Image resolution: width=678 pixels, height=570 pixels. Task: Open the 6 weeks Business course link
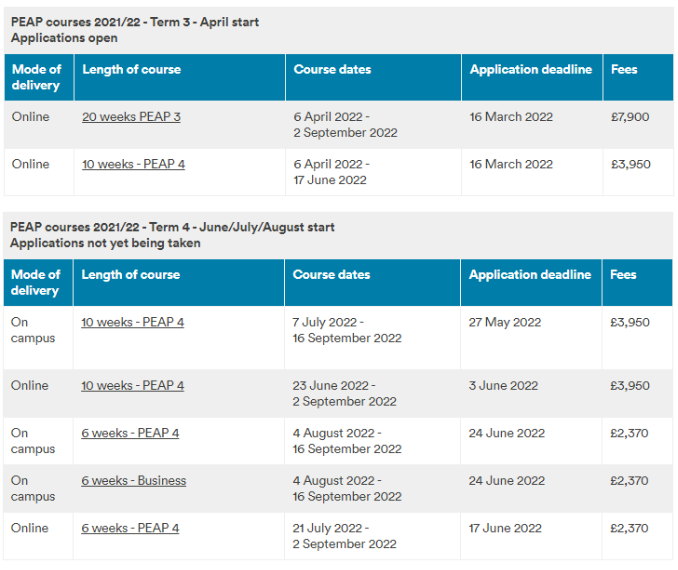[x=133, y=481]
